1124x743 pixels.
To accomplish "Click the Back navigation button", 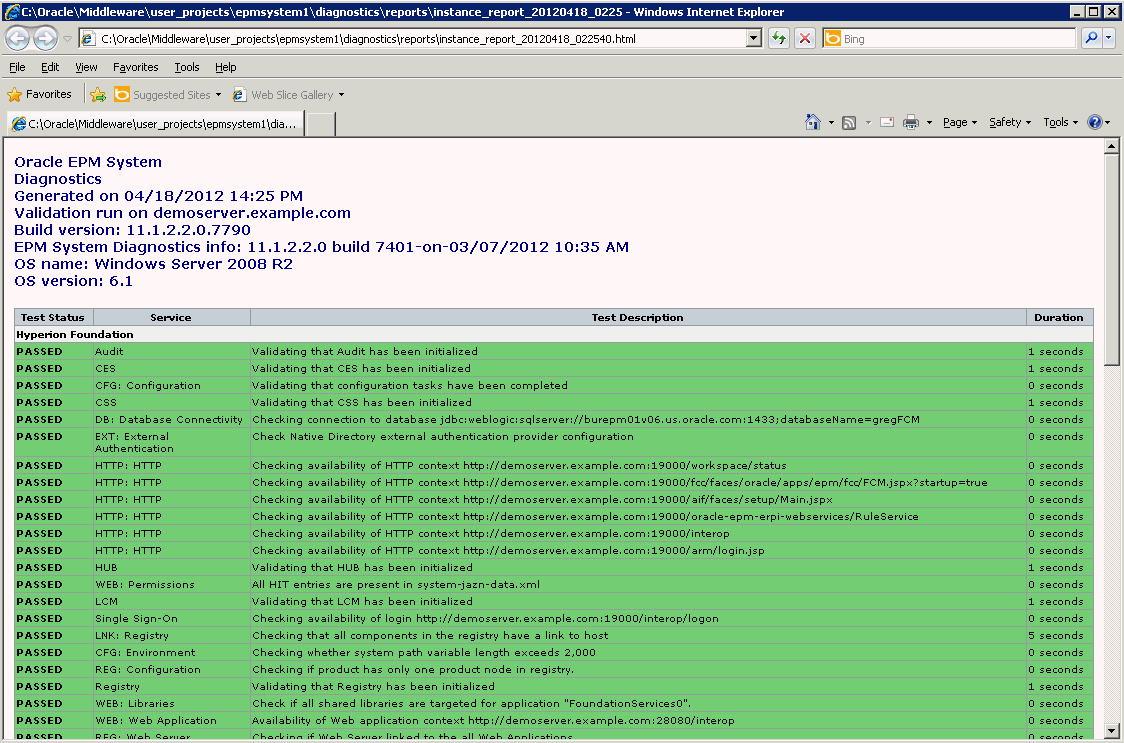I will (18, 38).
